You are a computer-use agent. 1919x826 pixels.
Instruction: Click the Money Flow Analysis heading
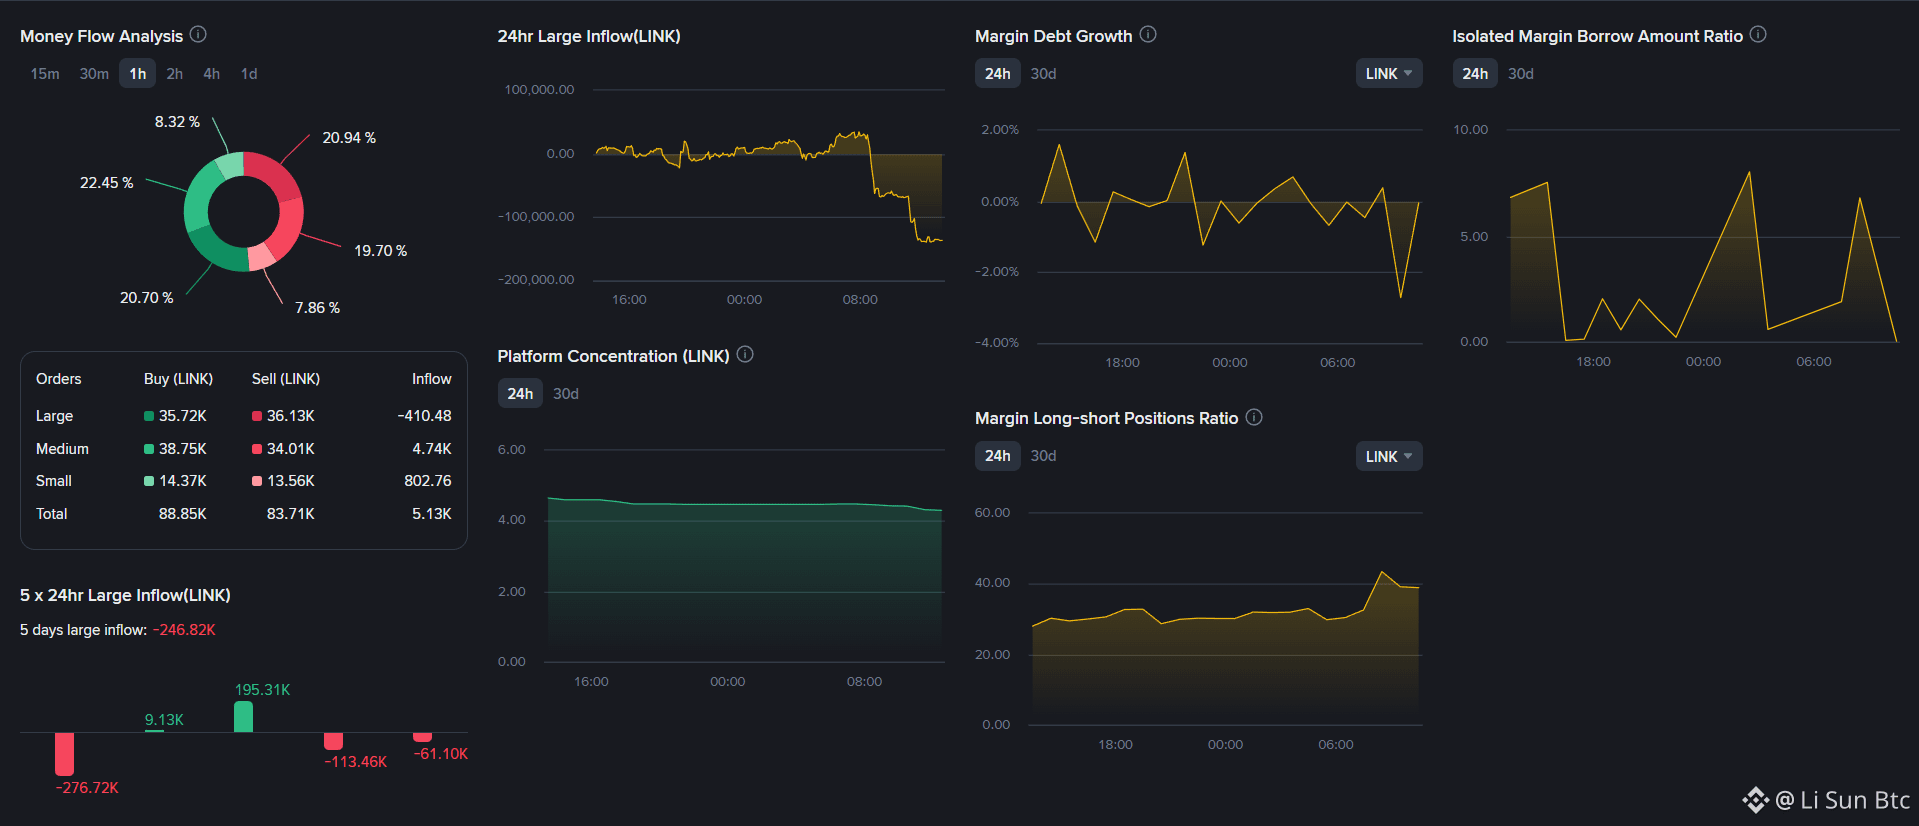(102, 36)
